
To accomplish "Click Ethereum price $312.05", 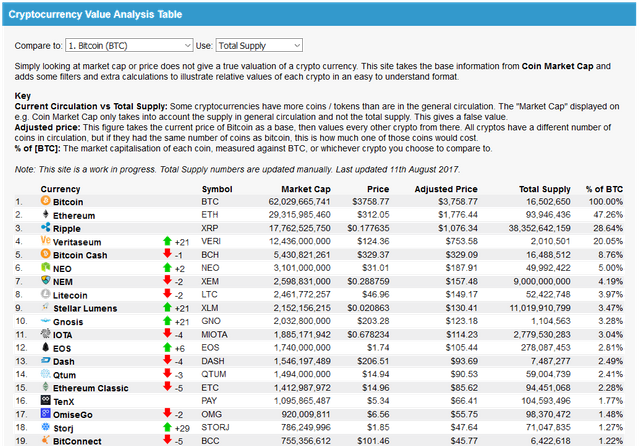I will (373, 215).
